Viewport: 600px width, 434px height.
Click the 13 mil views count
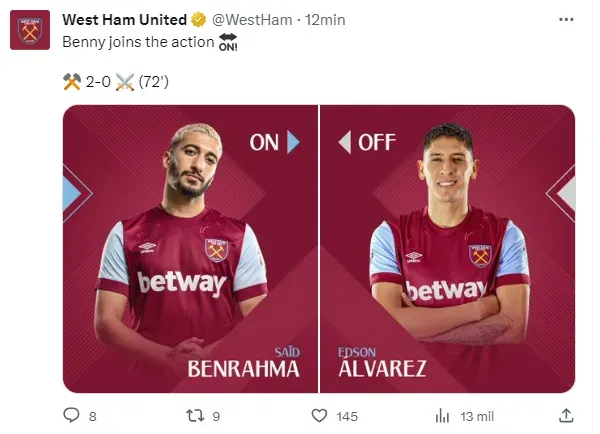[477, 416]
